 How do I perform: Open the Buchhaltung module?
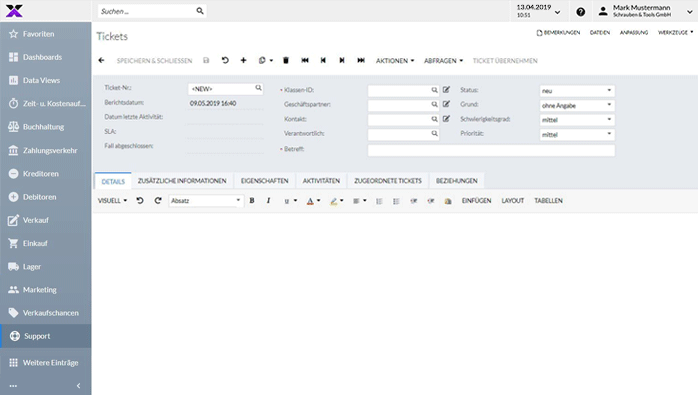[45, 127]
